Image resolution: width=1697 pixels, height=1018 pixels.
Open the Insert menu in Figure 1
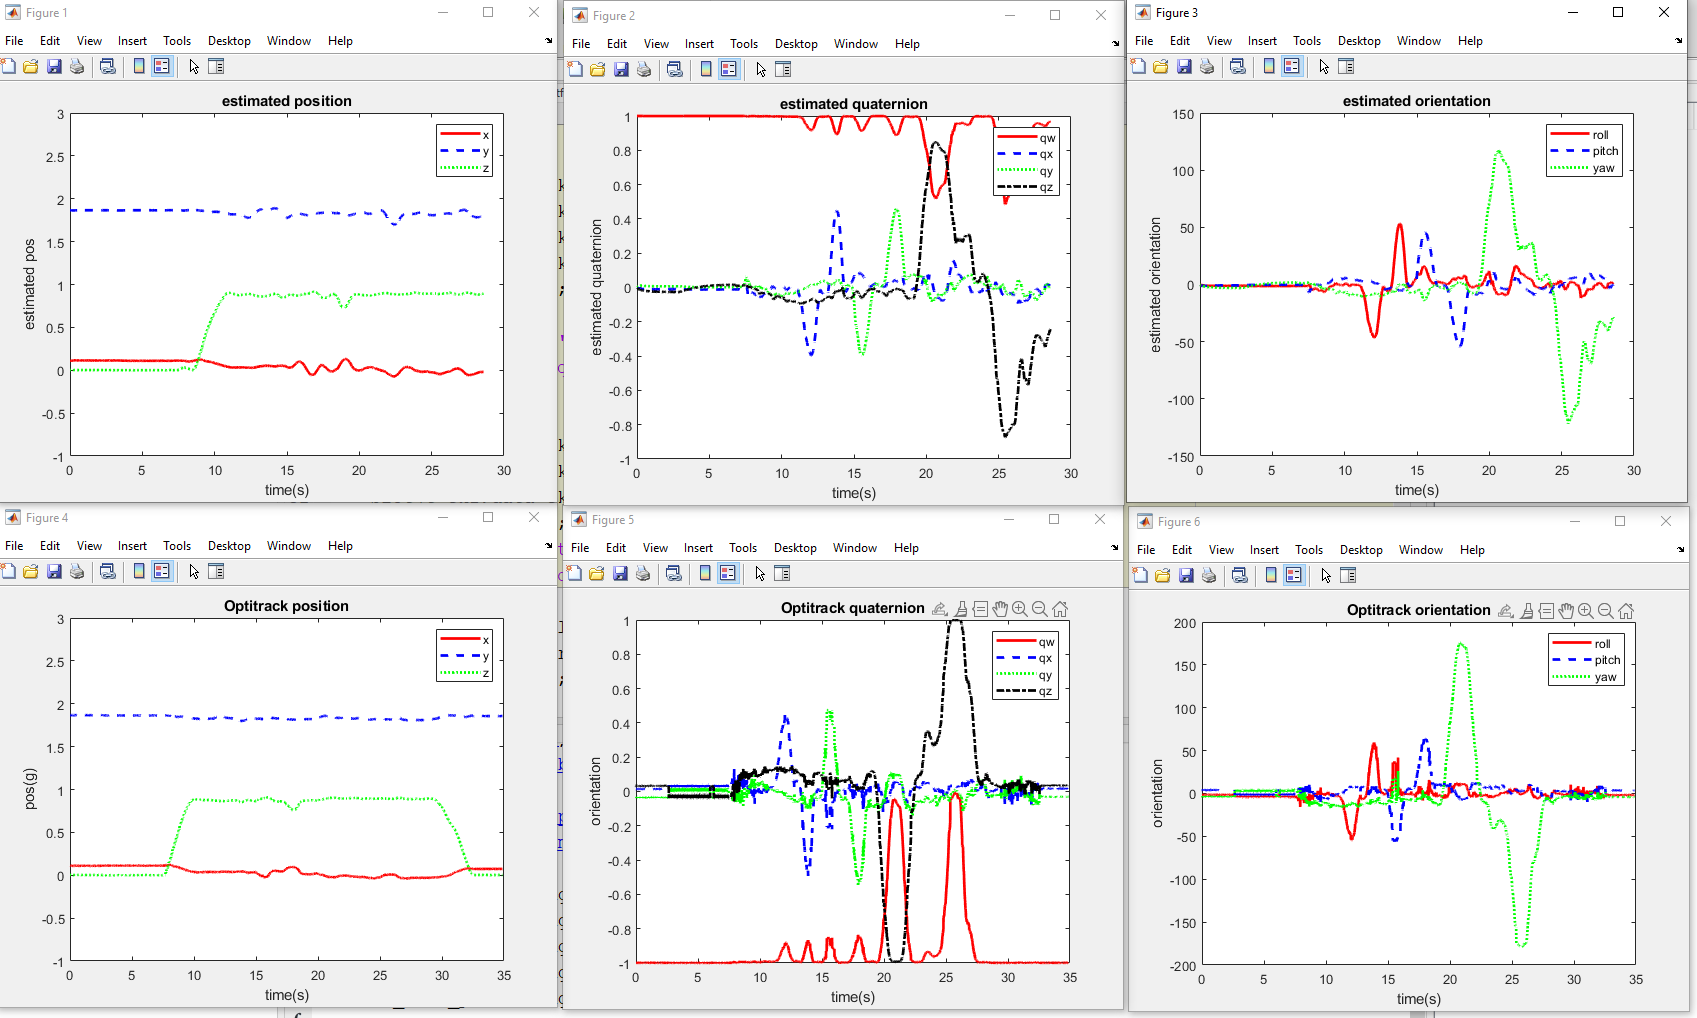pyautogui.click(x=132, y=41)
